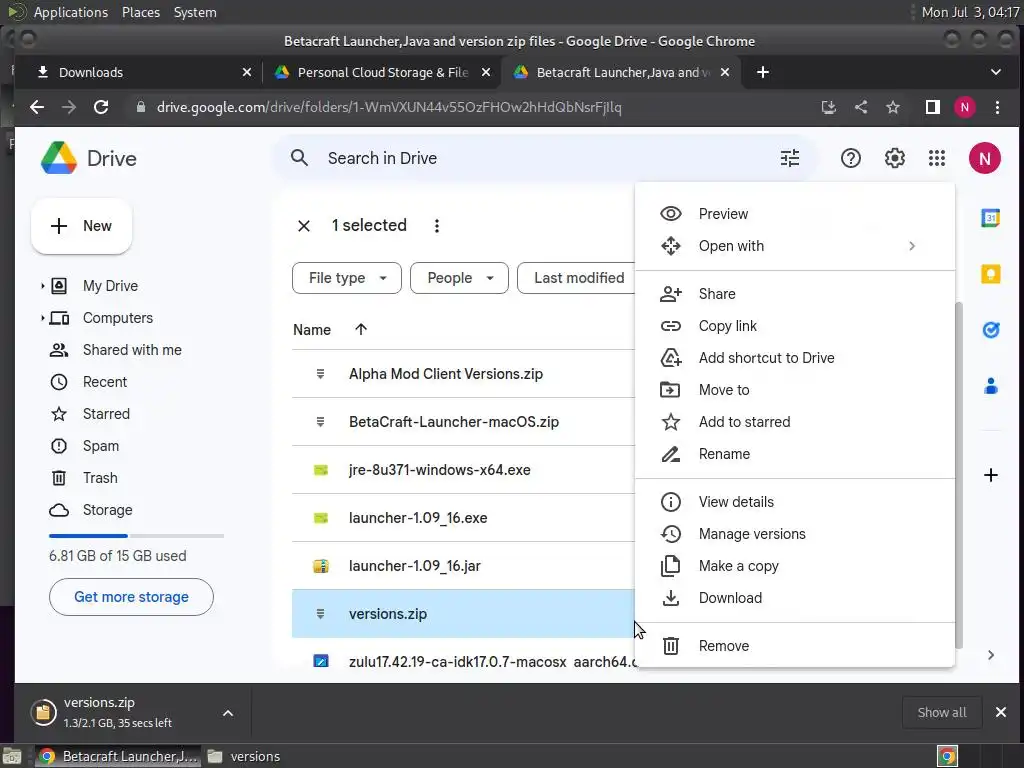Click the versions.zip row
This screenshot has height=768, width=1024.
463,614
